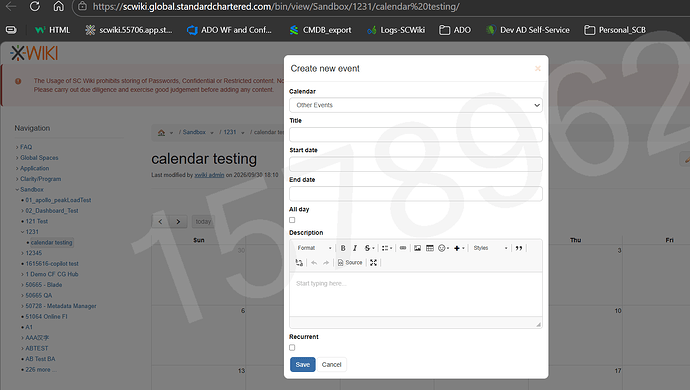Insert a link in the description

(403, 248)
